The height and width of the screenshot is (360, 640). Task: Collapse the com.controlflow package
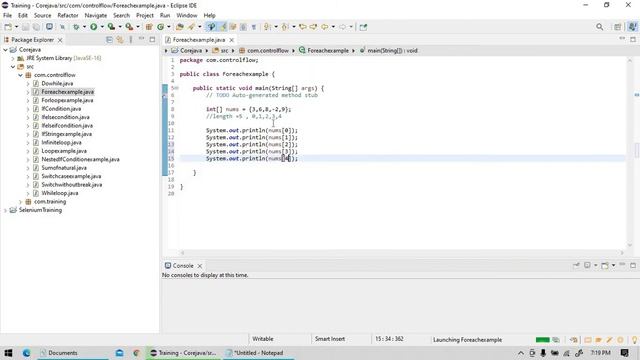pos(20,75)
